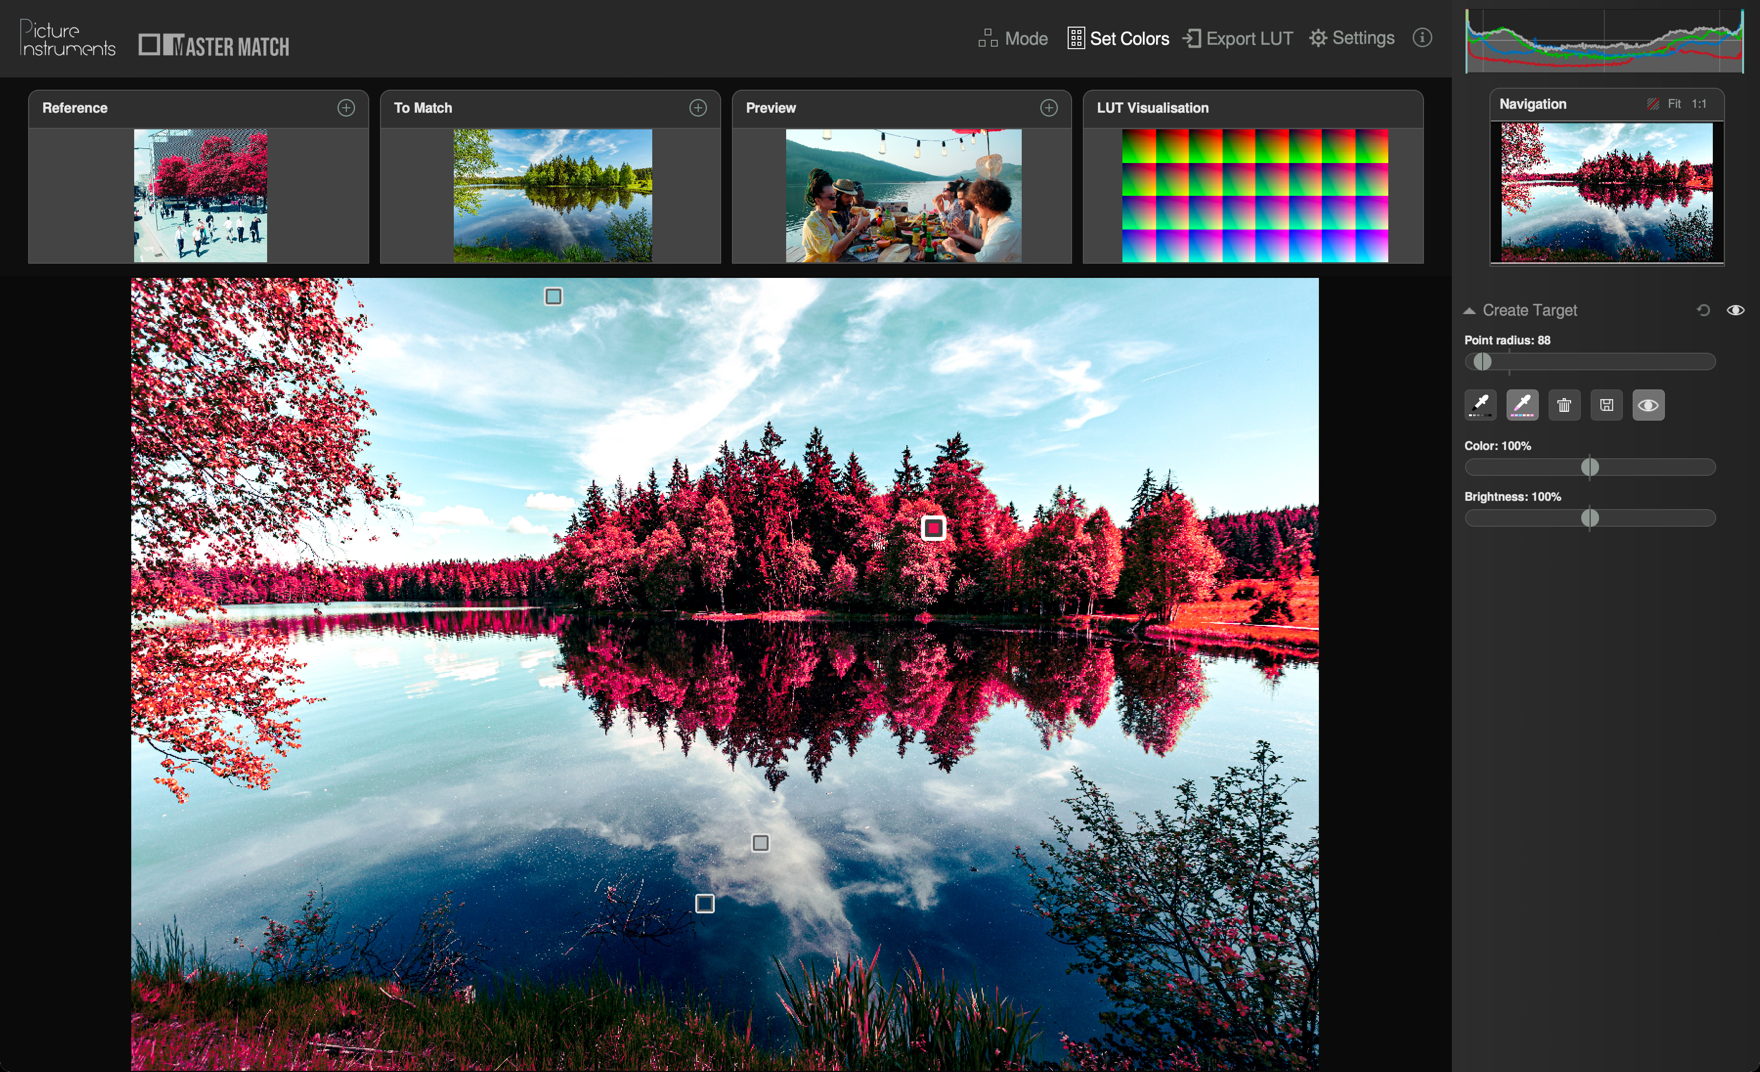Open the Mode menu

1013,39
